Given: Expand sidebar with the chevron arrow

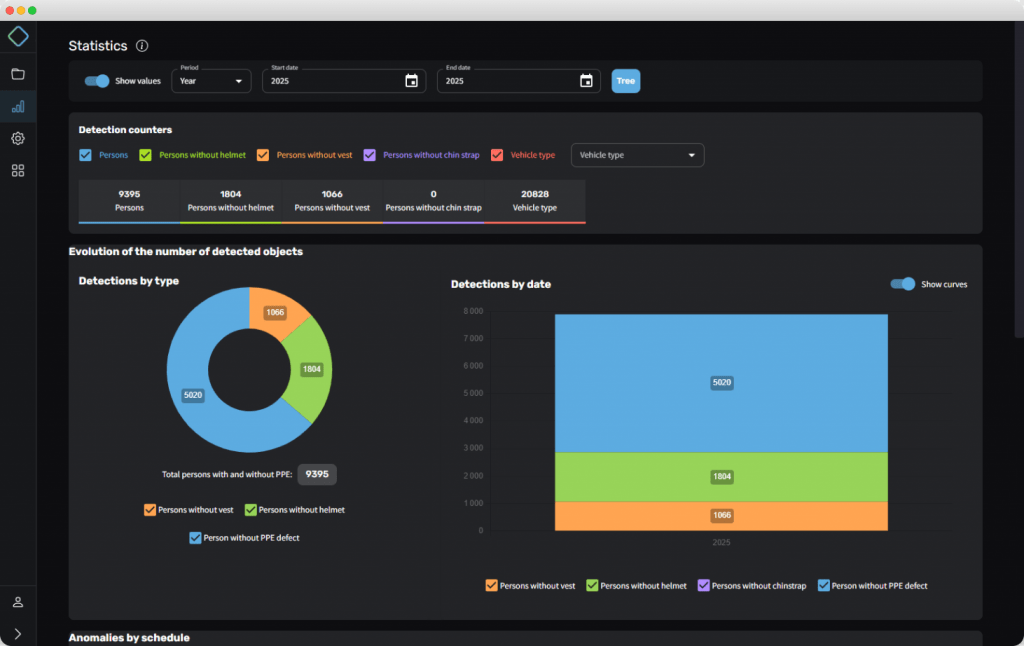Looking at the screenshot, I should tap(18, 633).
